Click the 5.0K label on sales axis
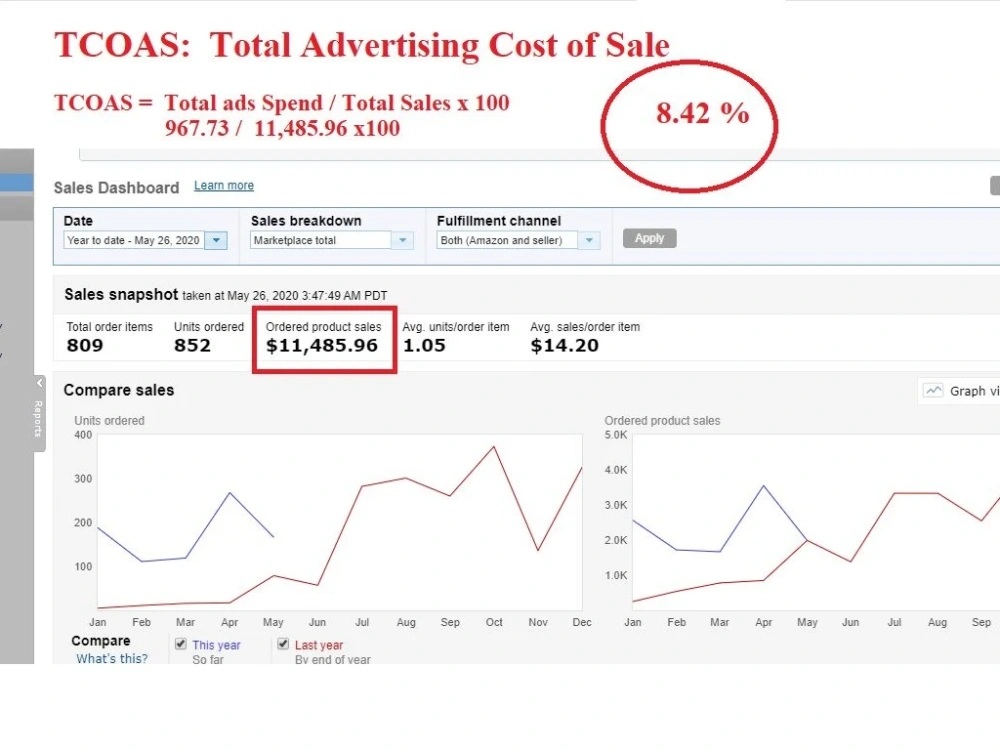This screenshot has width=1000, height=750. pos(615,435)
